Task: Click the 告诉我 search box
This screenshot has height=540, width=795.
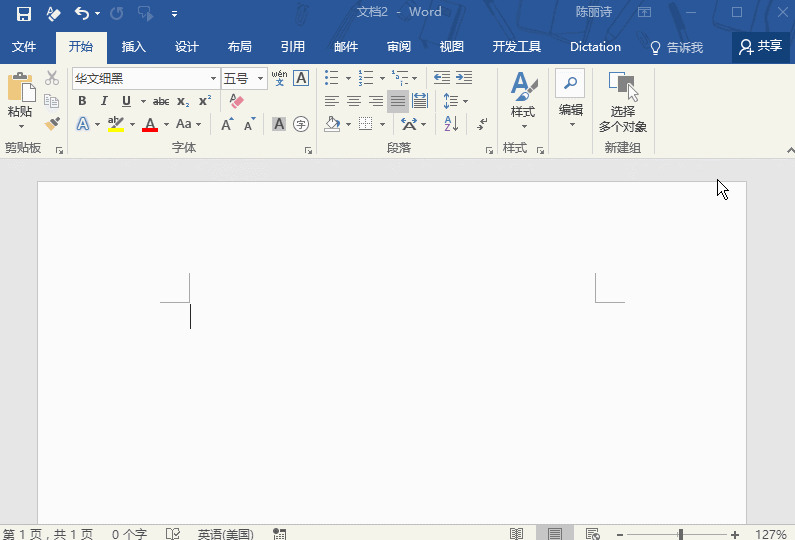Action: (x=677, y=47)
